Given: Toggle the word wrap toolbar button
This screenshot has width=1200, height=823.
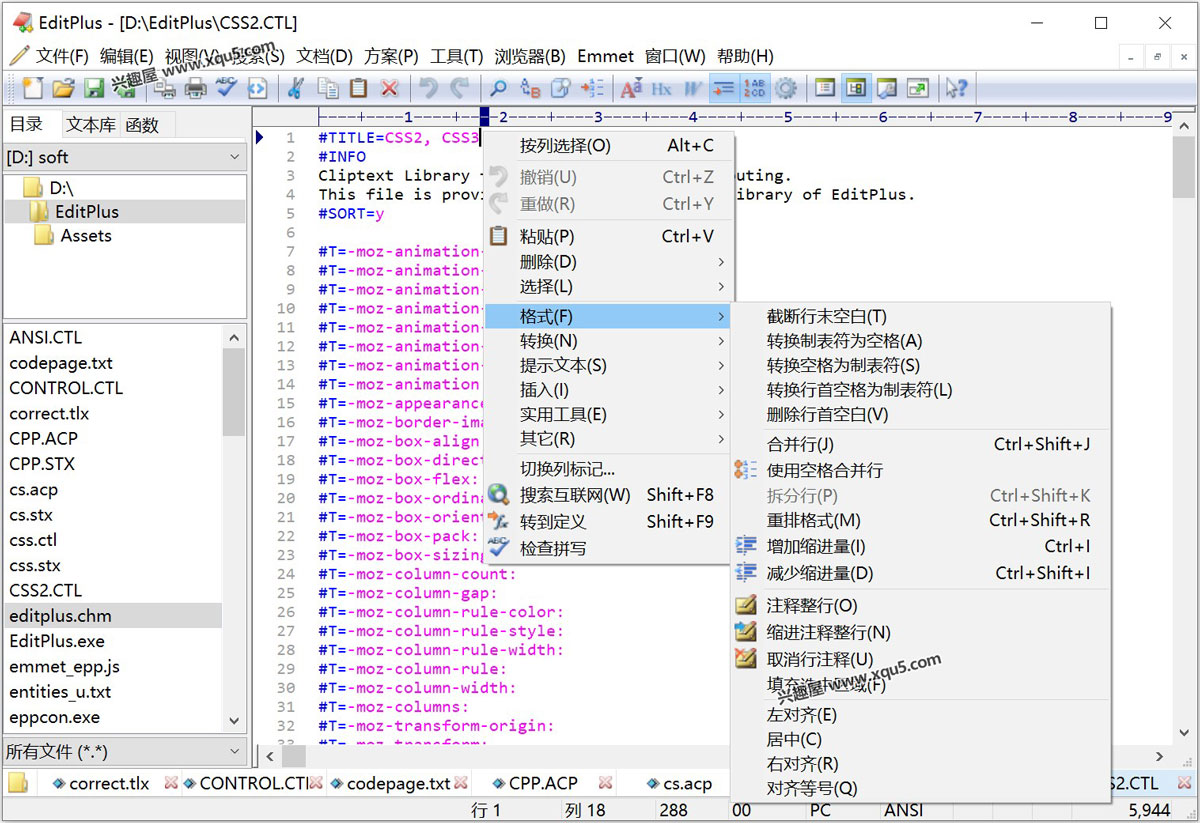Looking at the screenshot, I should point(723,88).
